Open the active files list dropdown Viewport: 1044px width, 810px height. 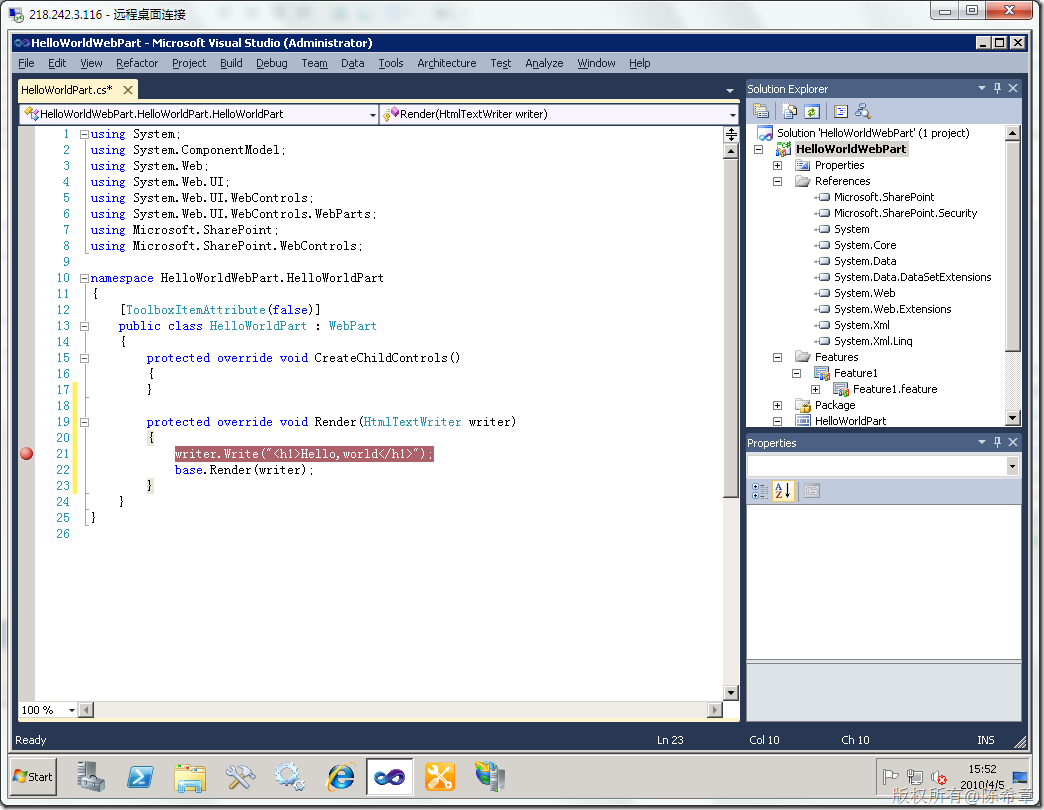730,90
